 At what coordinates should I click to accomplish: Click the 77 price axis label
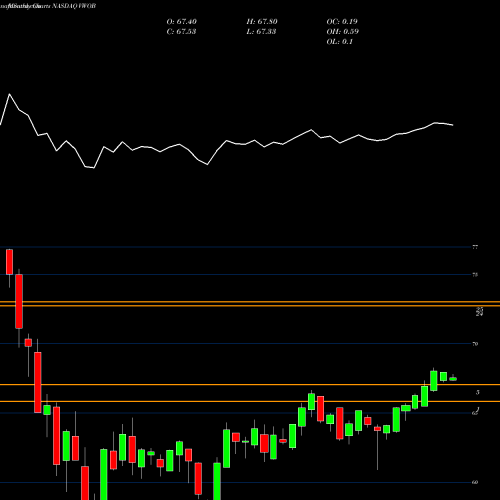[475, 247]
